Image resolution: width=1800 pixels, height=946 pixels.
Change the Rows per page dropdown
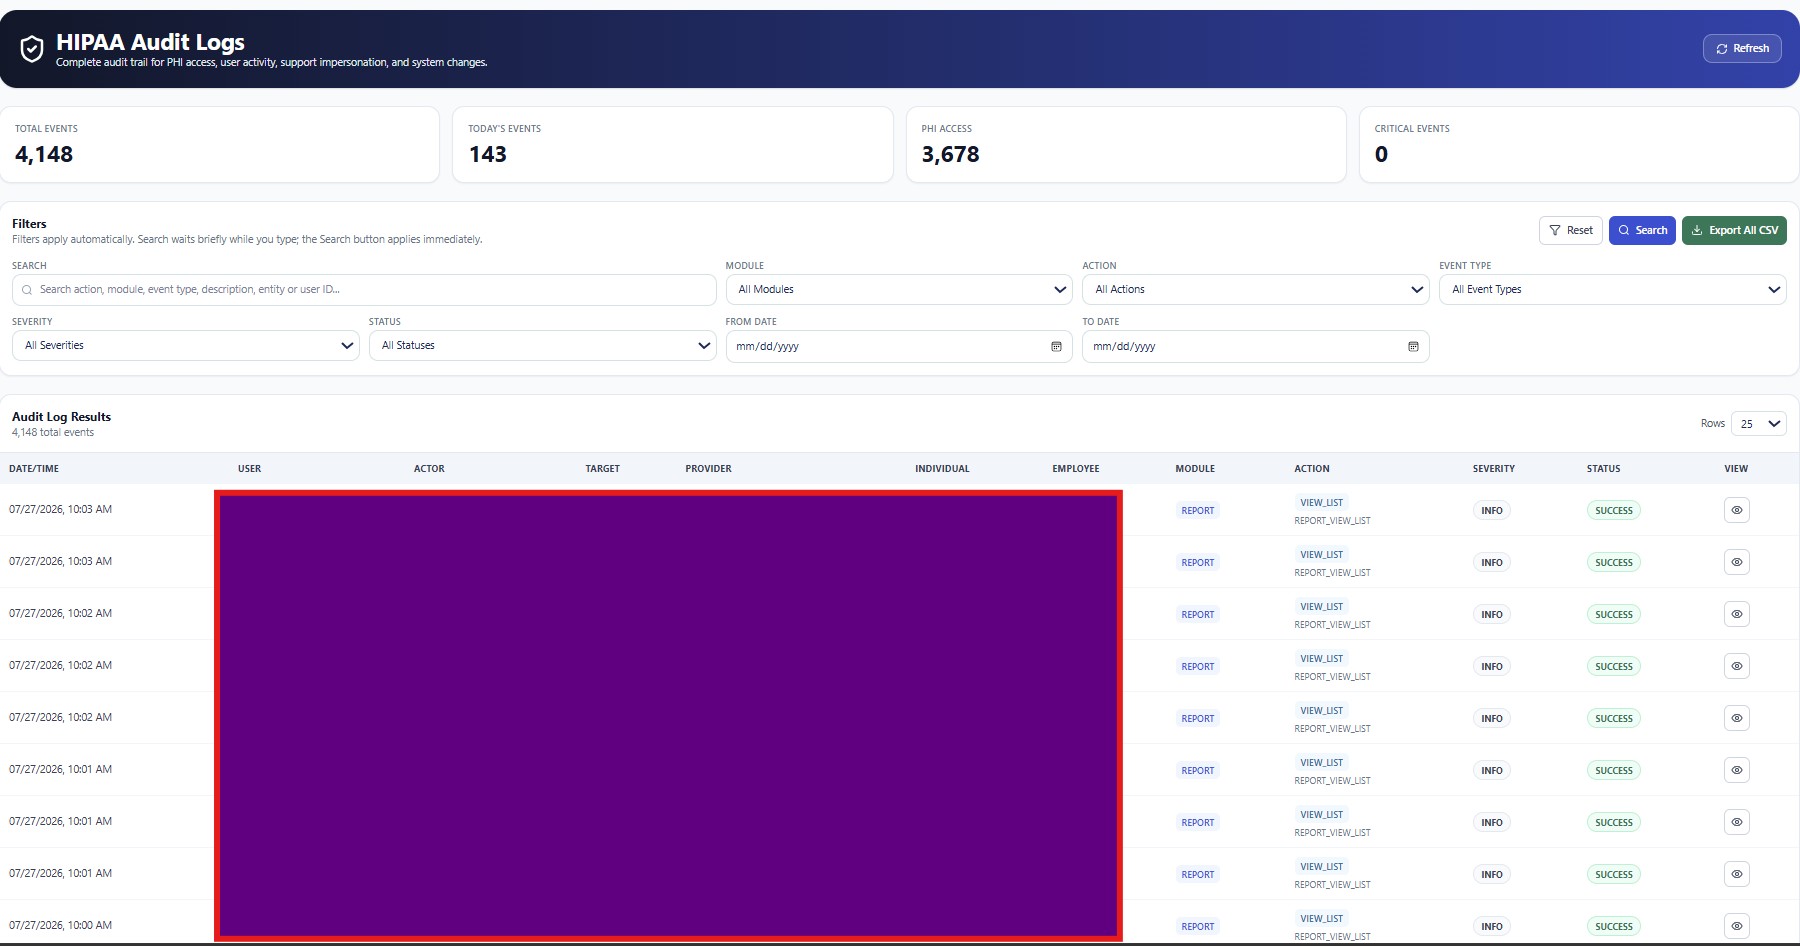tap(1759, 424)
